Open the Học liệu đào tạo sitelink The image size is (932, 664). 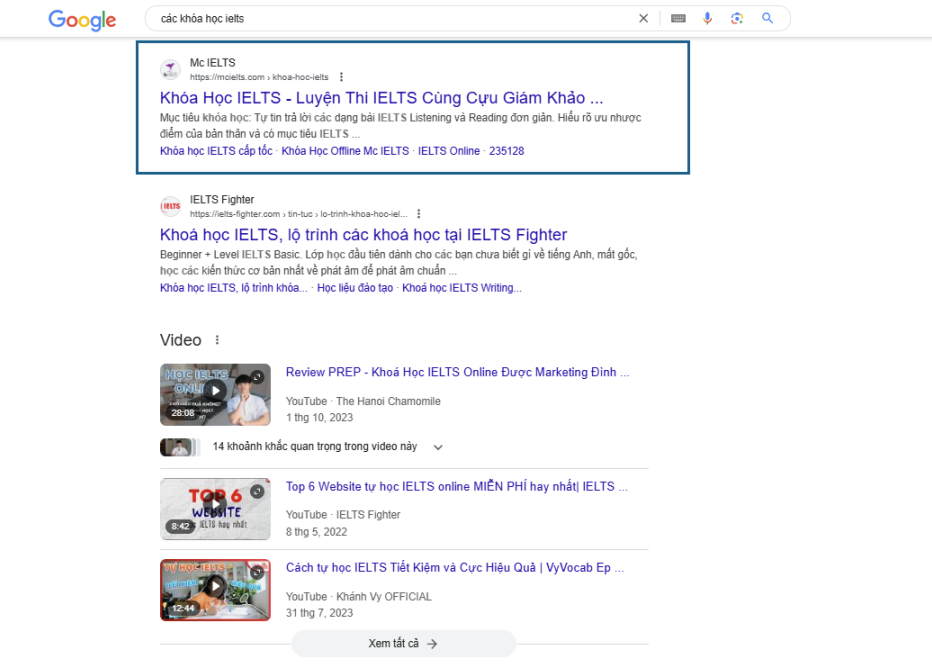tap(355, 288)
